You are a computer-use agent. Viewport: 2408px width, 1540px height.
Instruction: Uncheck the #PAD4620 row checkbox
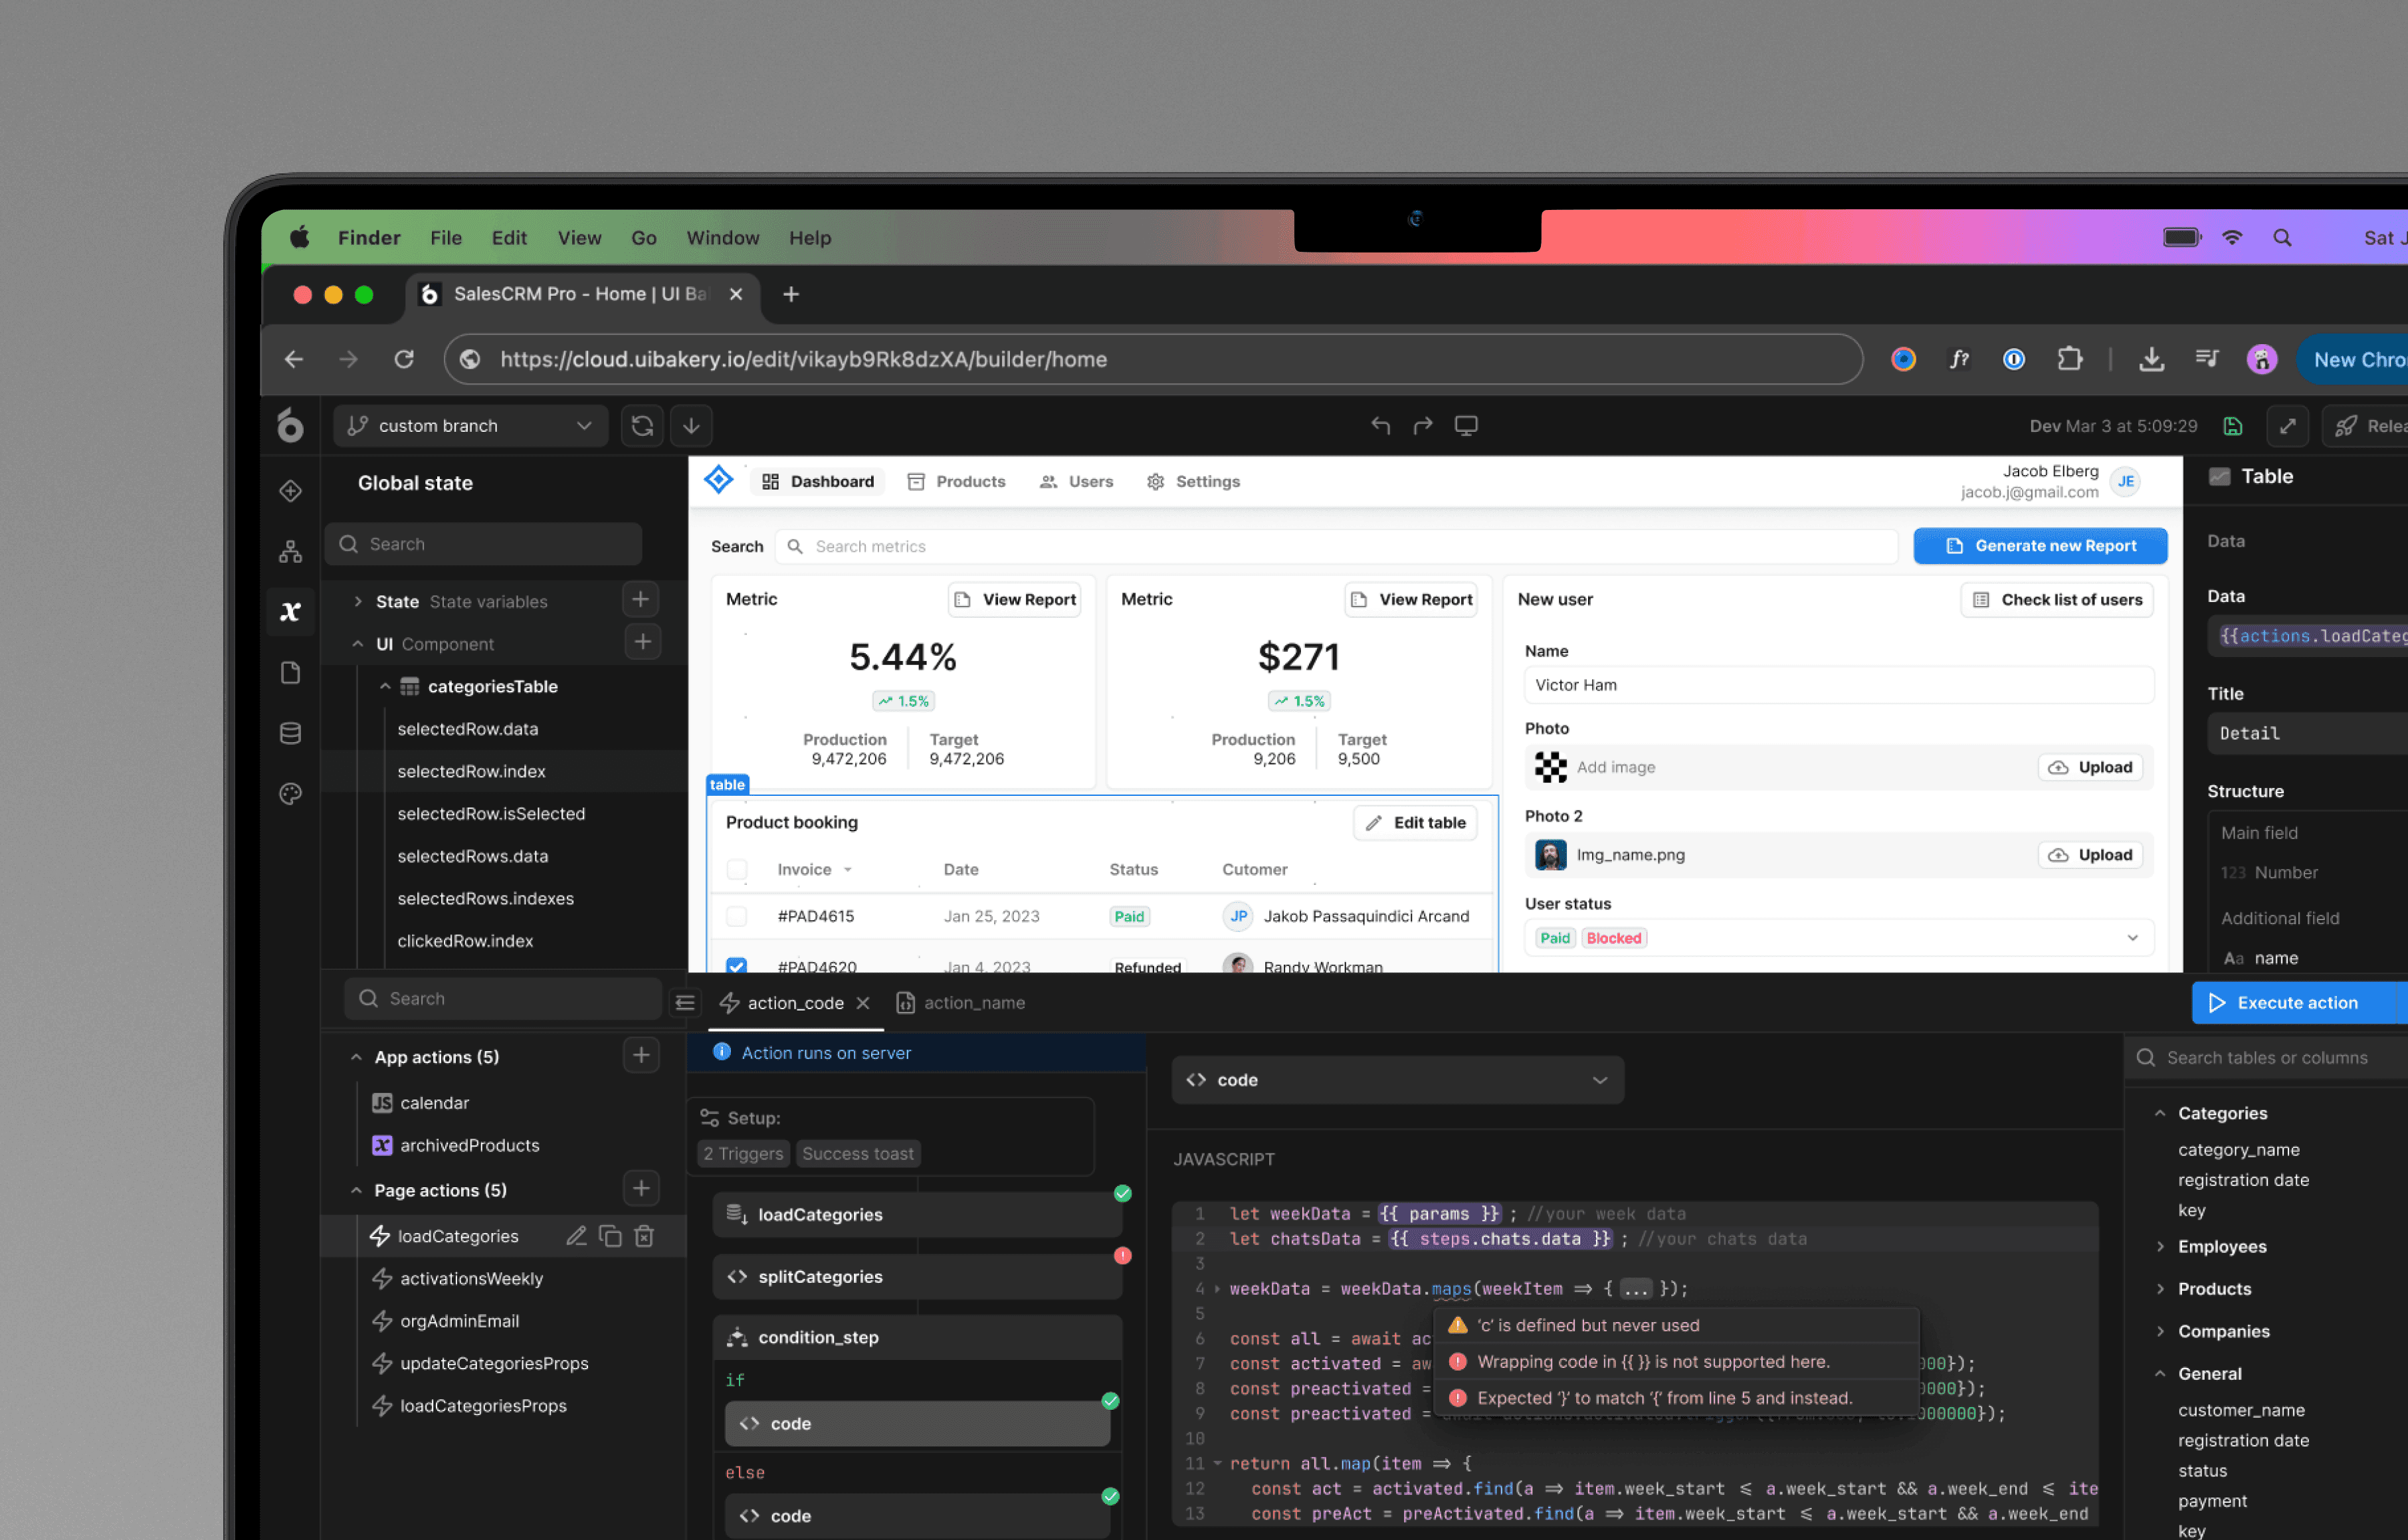pos(737,966)
